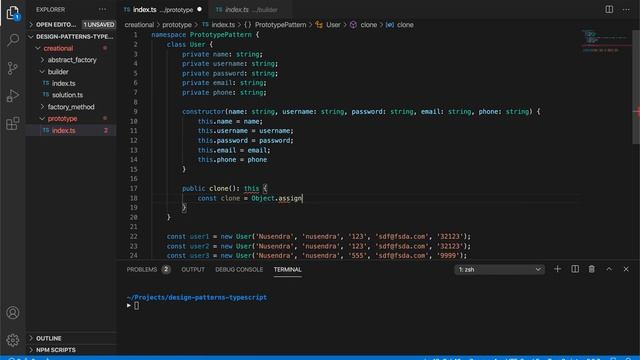Kill terminal with trash icon
The image size is (640, 360).
click(591, 269)
